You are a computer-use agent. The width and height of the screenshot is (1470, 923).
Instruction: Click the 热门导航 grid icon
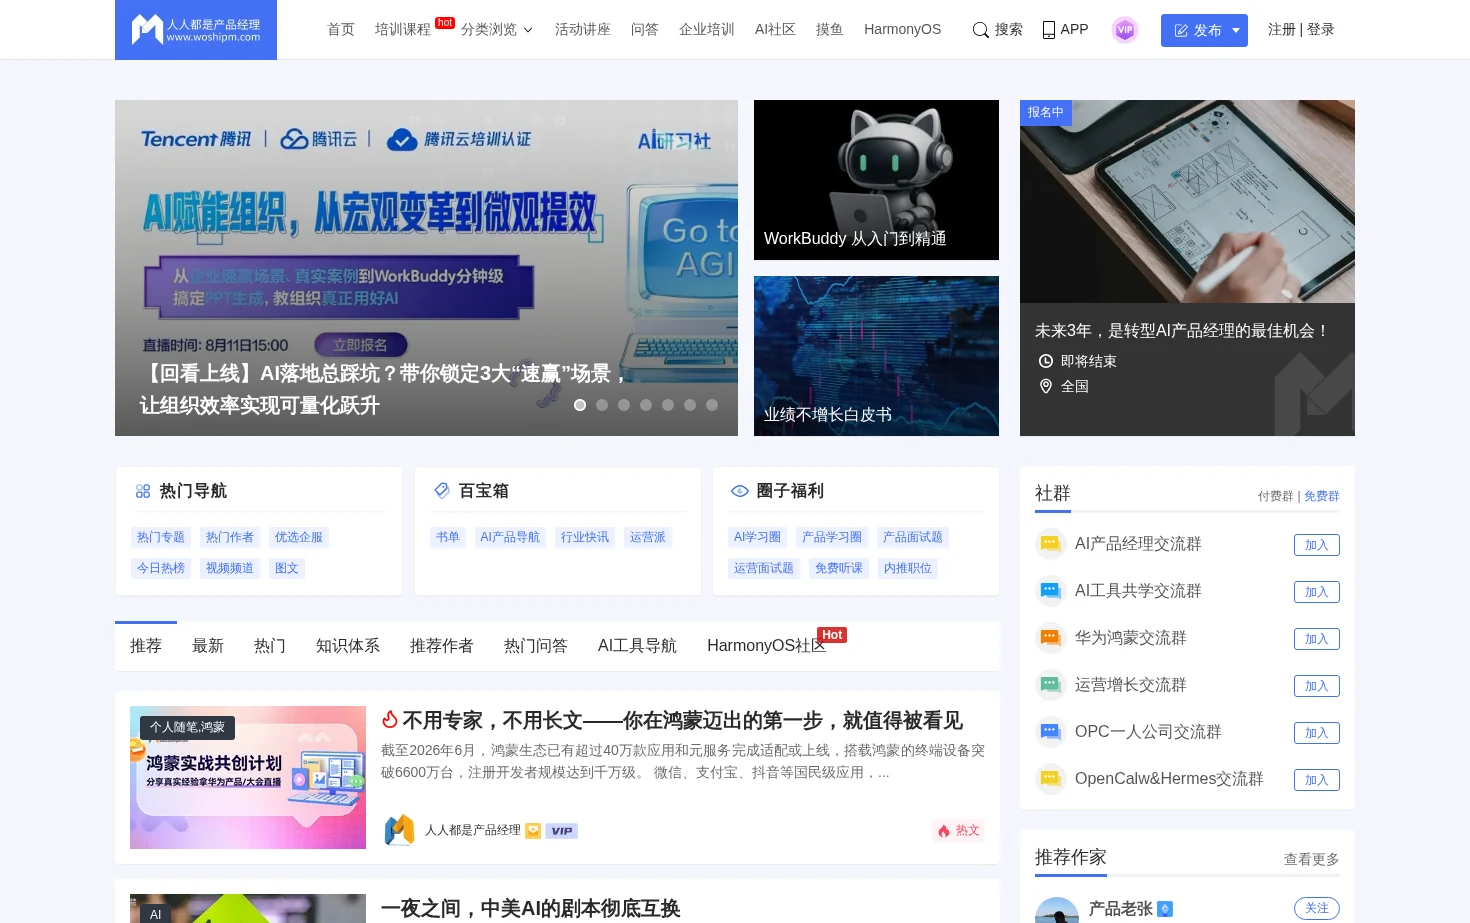tap(143, 491)
